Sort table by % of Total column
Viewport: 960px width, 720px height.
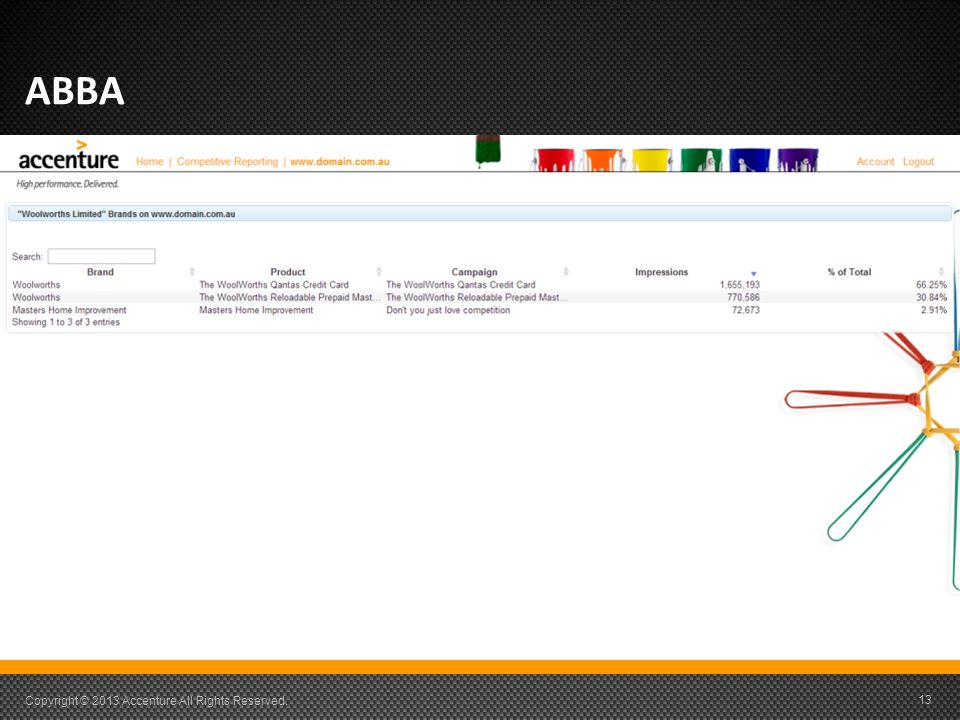[849, 272]
